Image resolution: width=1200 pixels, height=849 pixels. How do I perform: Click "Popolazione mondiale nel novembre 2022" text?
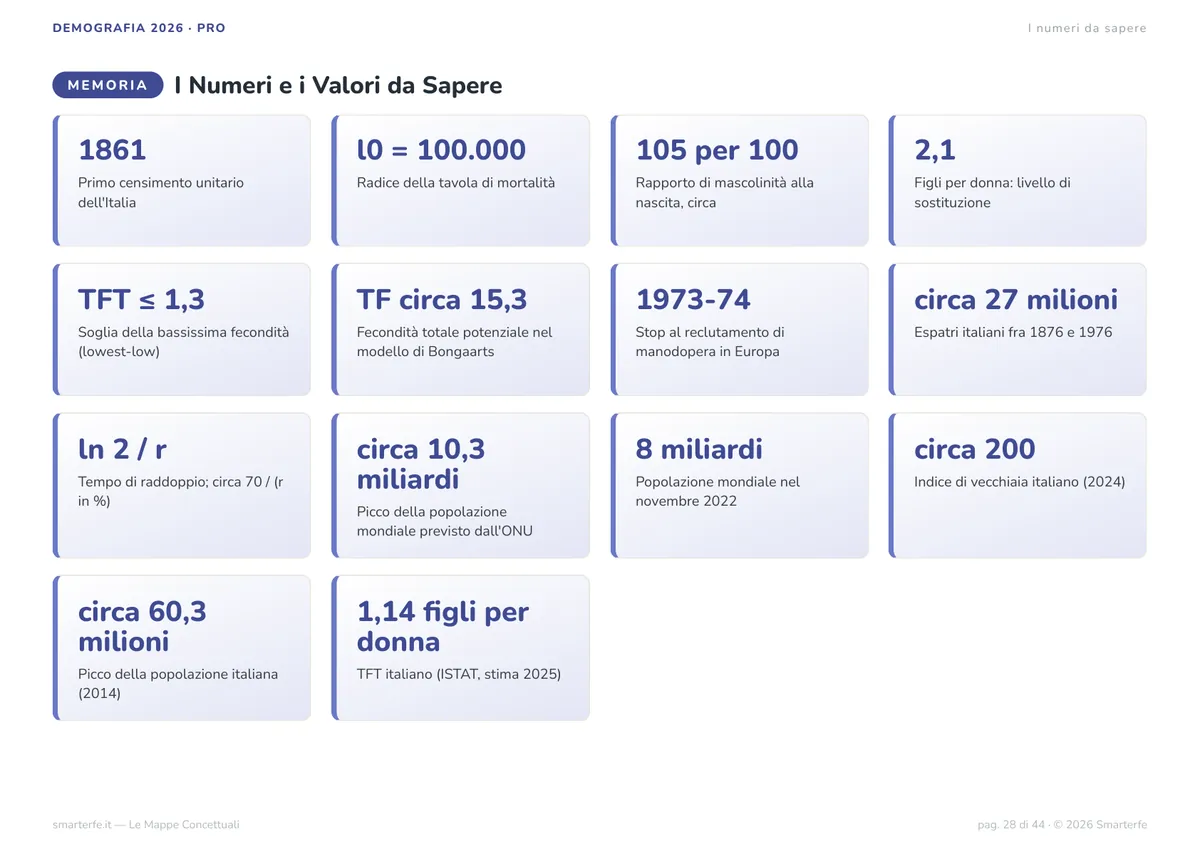coord(718,491)
